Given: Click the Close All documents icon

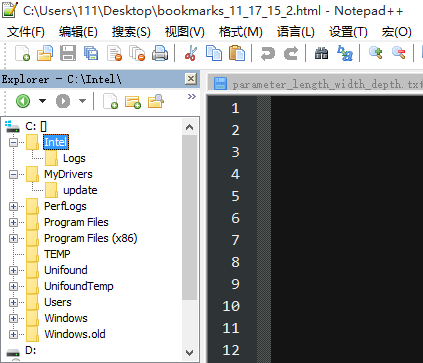Looking at the screenshot, I should point(137,53).
